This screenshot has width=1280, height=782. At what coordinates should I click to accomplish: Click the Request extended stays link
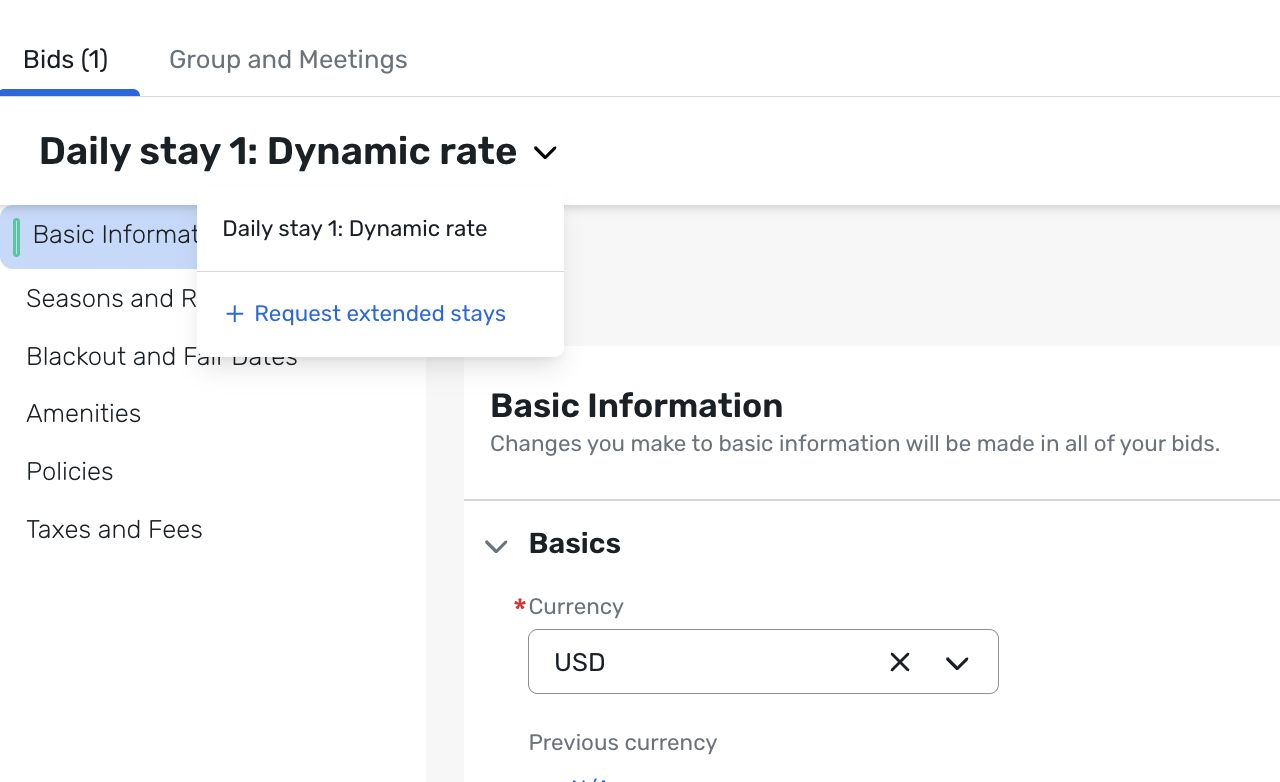pos(380,314)
